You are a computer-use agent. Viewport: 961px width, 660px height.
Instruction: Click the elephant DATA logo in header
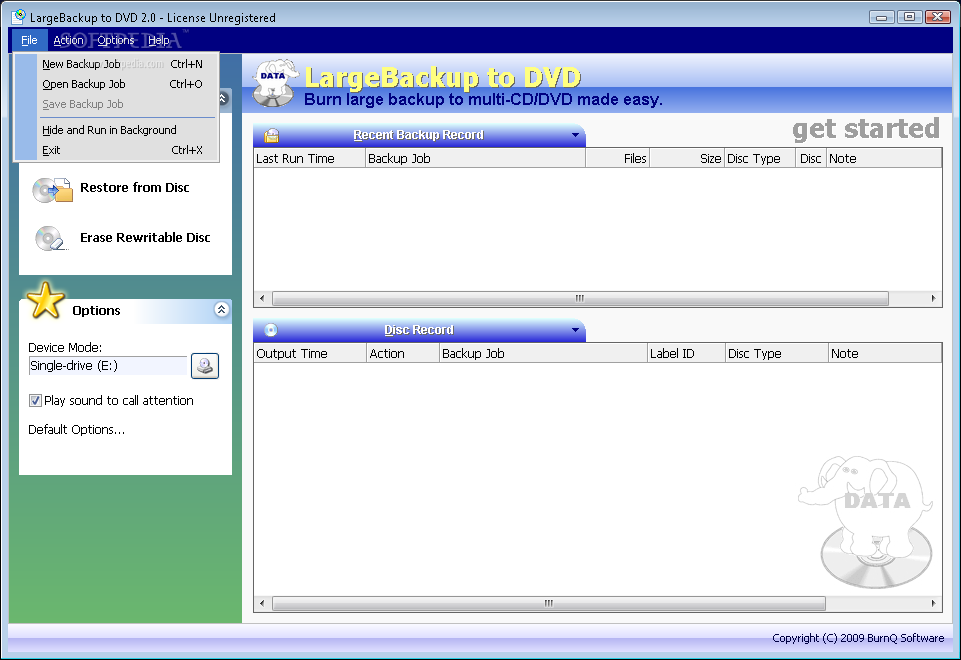click(x=275, y=83)
